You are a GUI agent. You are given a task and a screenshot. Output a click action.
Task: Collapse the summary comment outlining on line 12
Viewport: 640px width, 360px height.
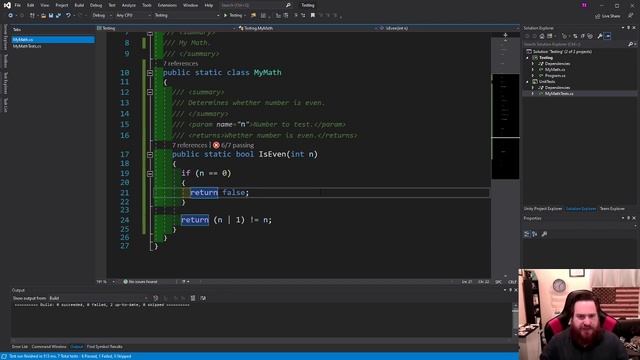pyautogui.click(x=150, y=92)
